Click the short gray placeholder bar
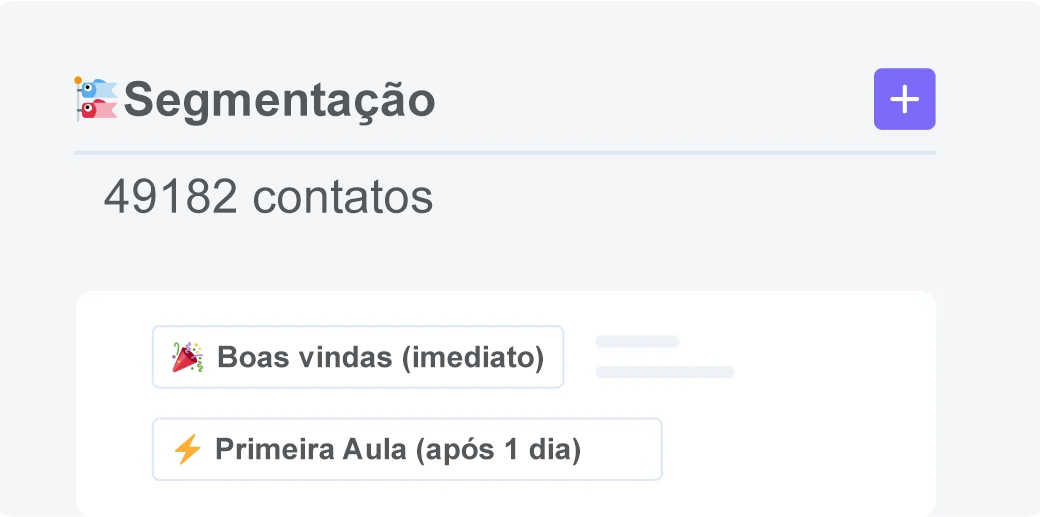This screenshot has width=1040, height=517. coord(637,342)
